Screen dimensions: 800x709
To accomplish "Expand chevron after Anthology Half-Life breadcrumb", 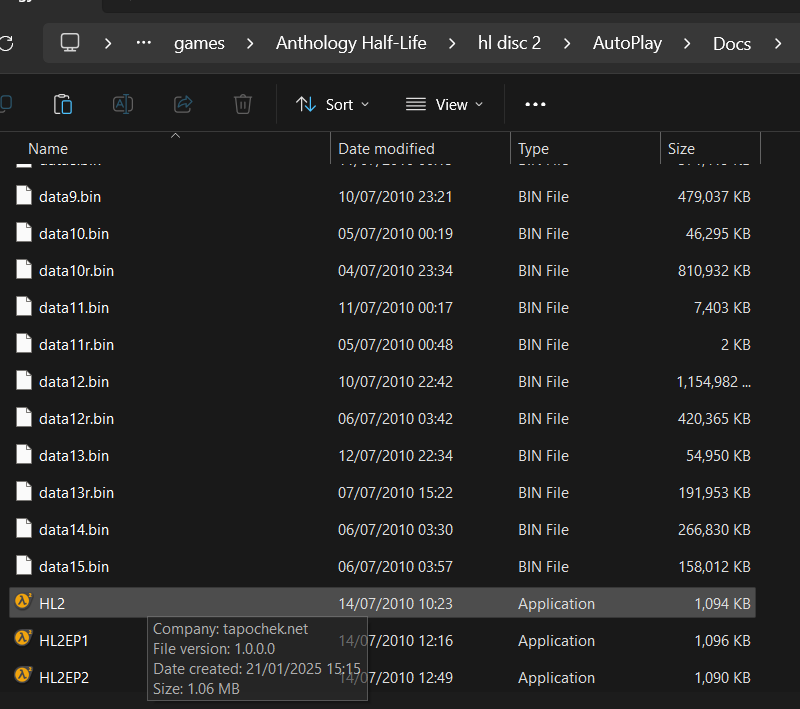I will pos(452,43).
